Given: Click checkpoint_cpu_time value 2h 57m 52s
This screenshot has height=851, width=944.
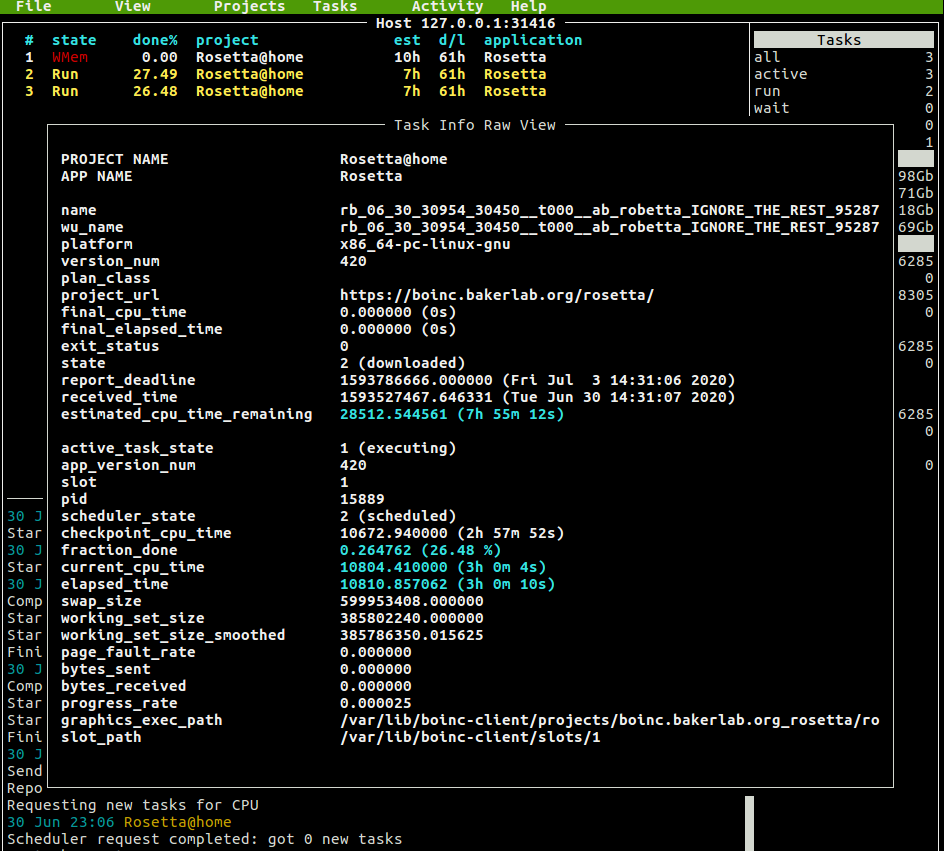Looking at the screenshot, I should click(452, 533).
